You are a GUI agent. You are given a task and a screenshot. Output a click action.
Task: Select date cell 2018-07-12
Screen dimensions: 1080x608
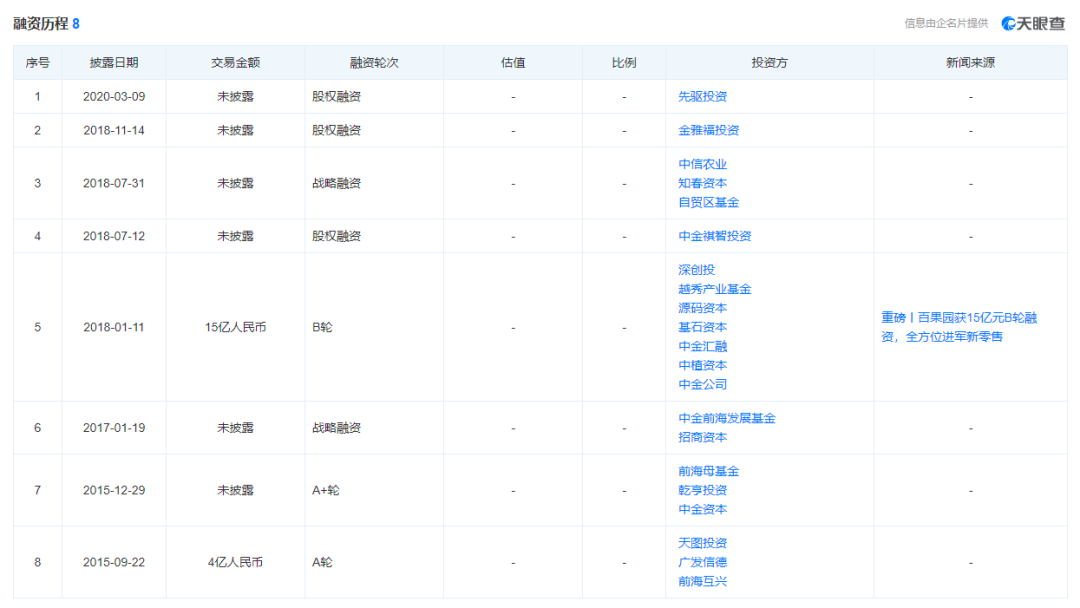click(114, 236)
